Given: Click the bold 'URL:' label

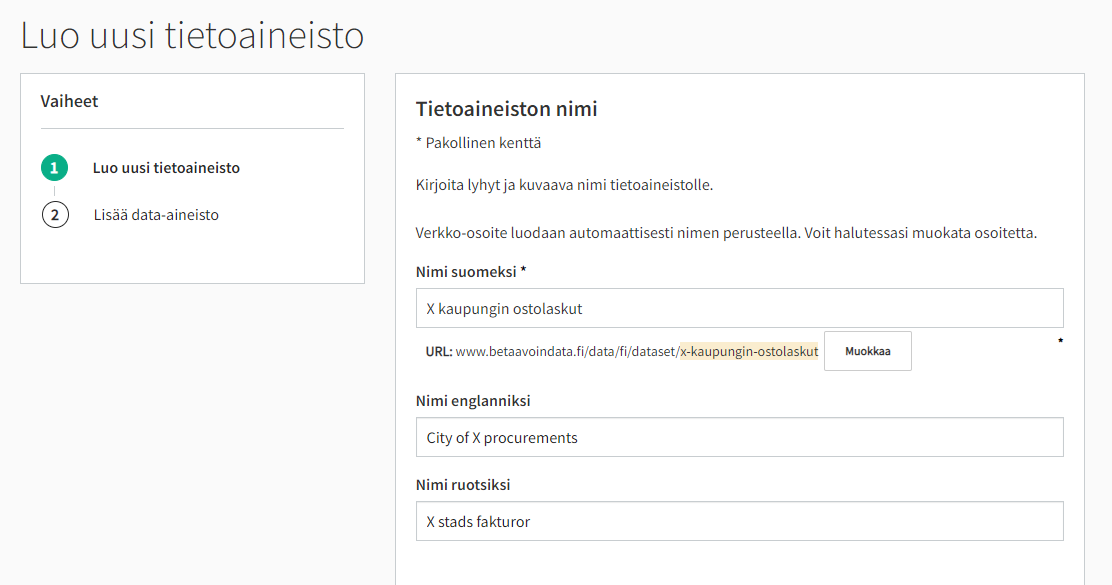Looking at the screenshot, I should tap(439, 352).
